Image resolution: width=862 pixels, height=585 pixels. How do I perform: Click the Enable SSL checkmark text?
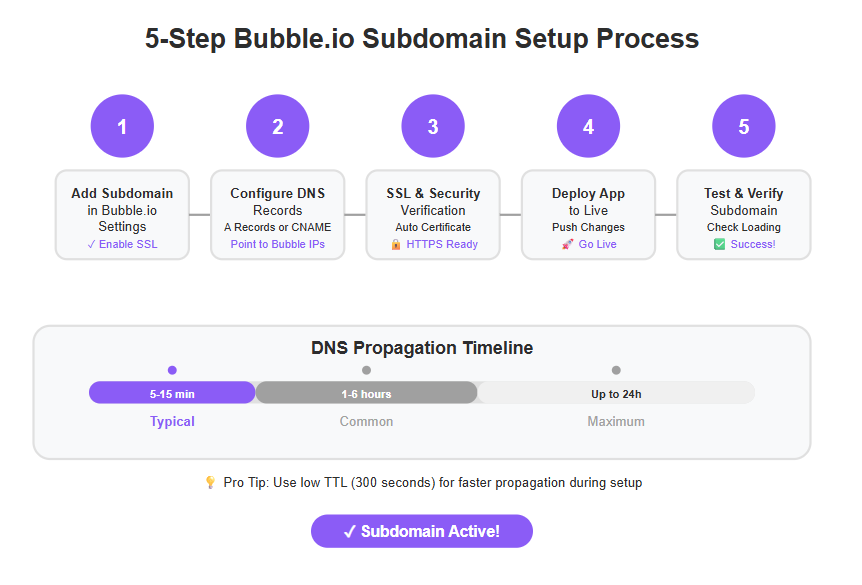[x=122, y=244]
